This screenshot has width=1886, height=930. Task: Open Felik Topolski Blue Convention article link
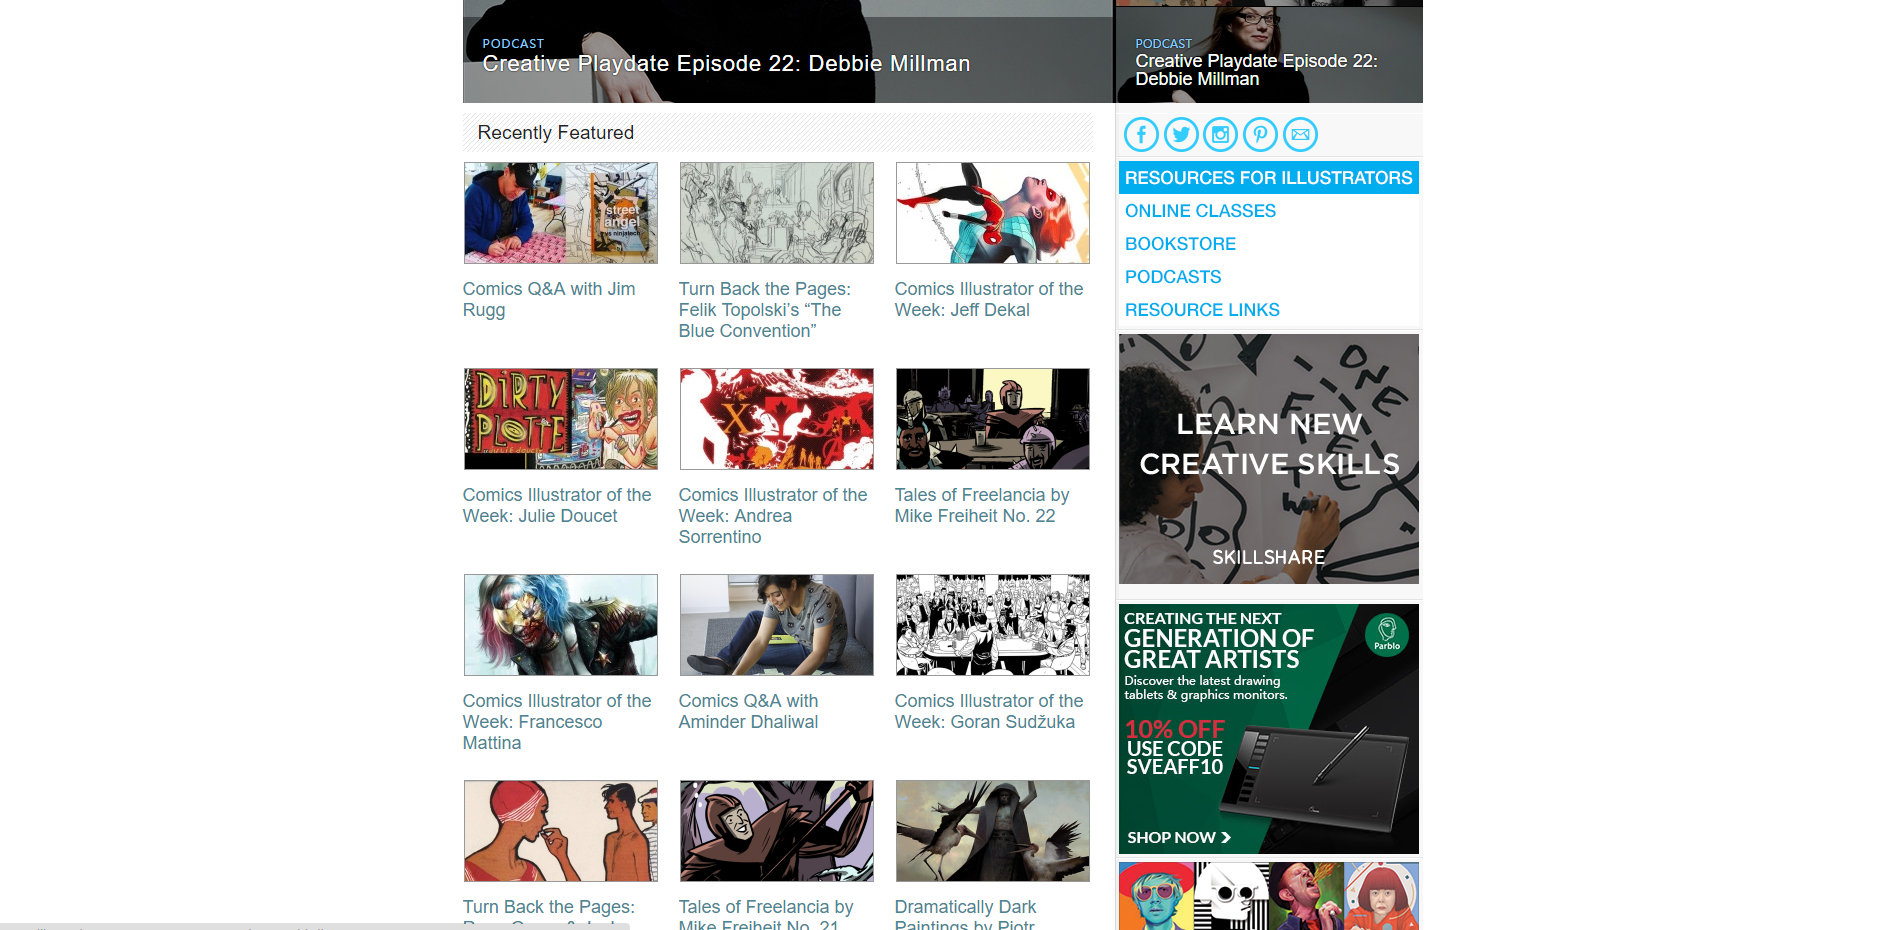(765, 310)
